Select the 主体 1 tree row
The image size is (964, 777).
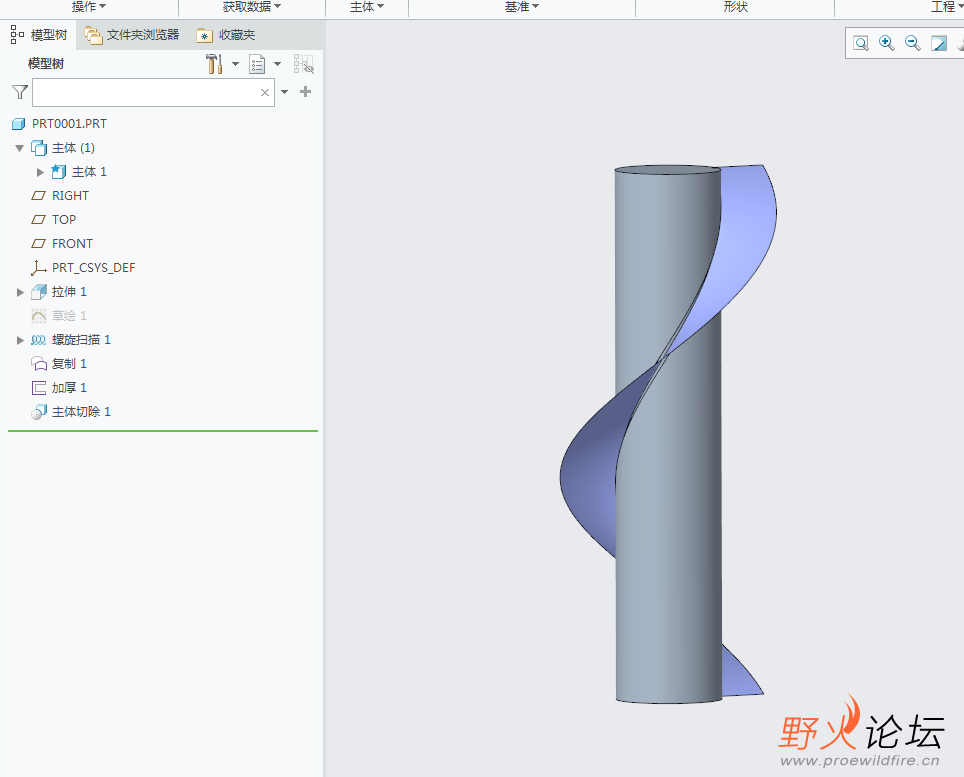(x=89, y=172)
